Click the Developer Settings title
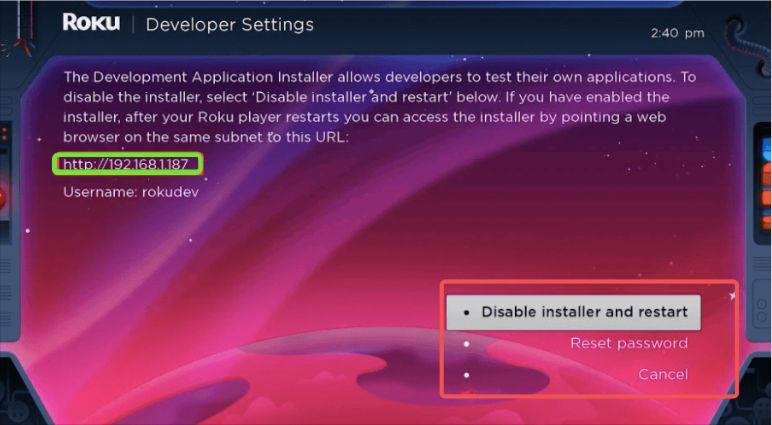 229,25
